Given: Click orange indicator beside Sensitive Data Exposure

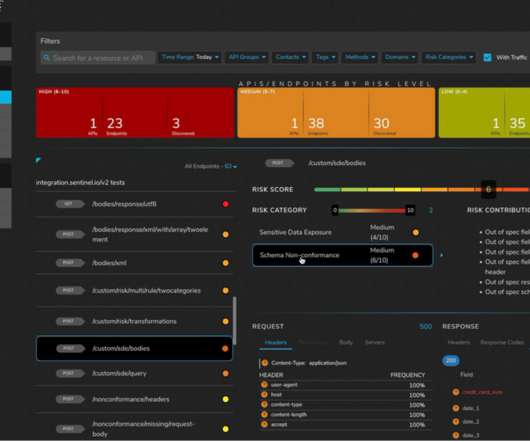Looking at the screenshot, I should (x=416, y=232).
